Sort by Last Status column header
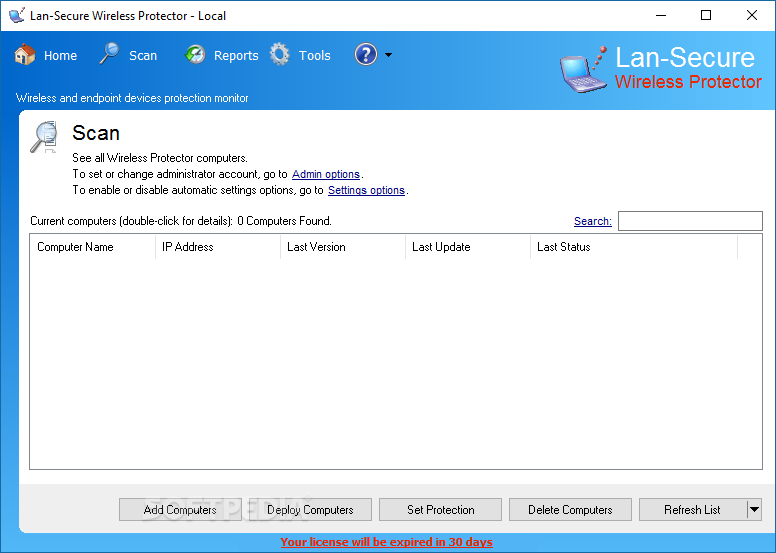This screenshot has height=553, width=776. click(x=634, y=247)
